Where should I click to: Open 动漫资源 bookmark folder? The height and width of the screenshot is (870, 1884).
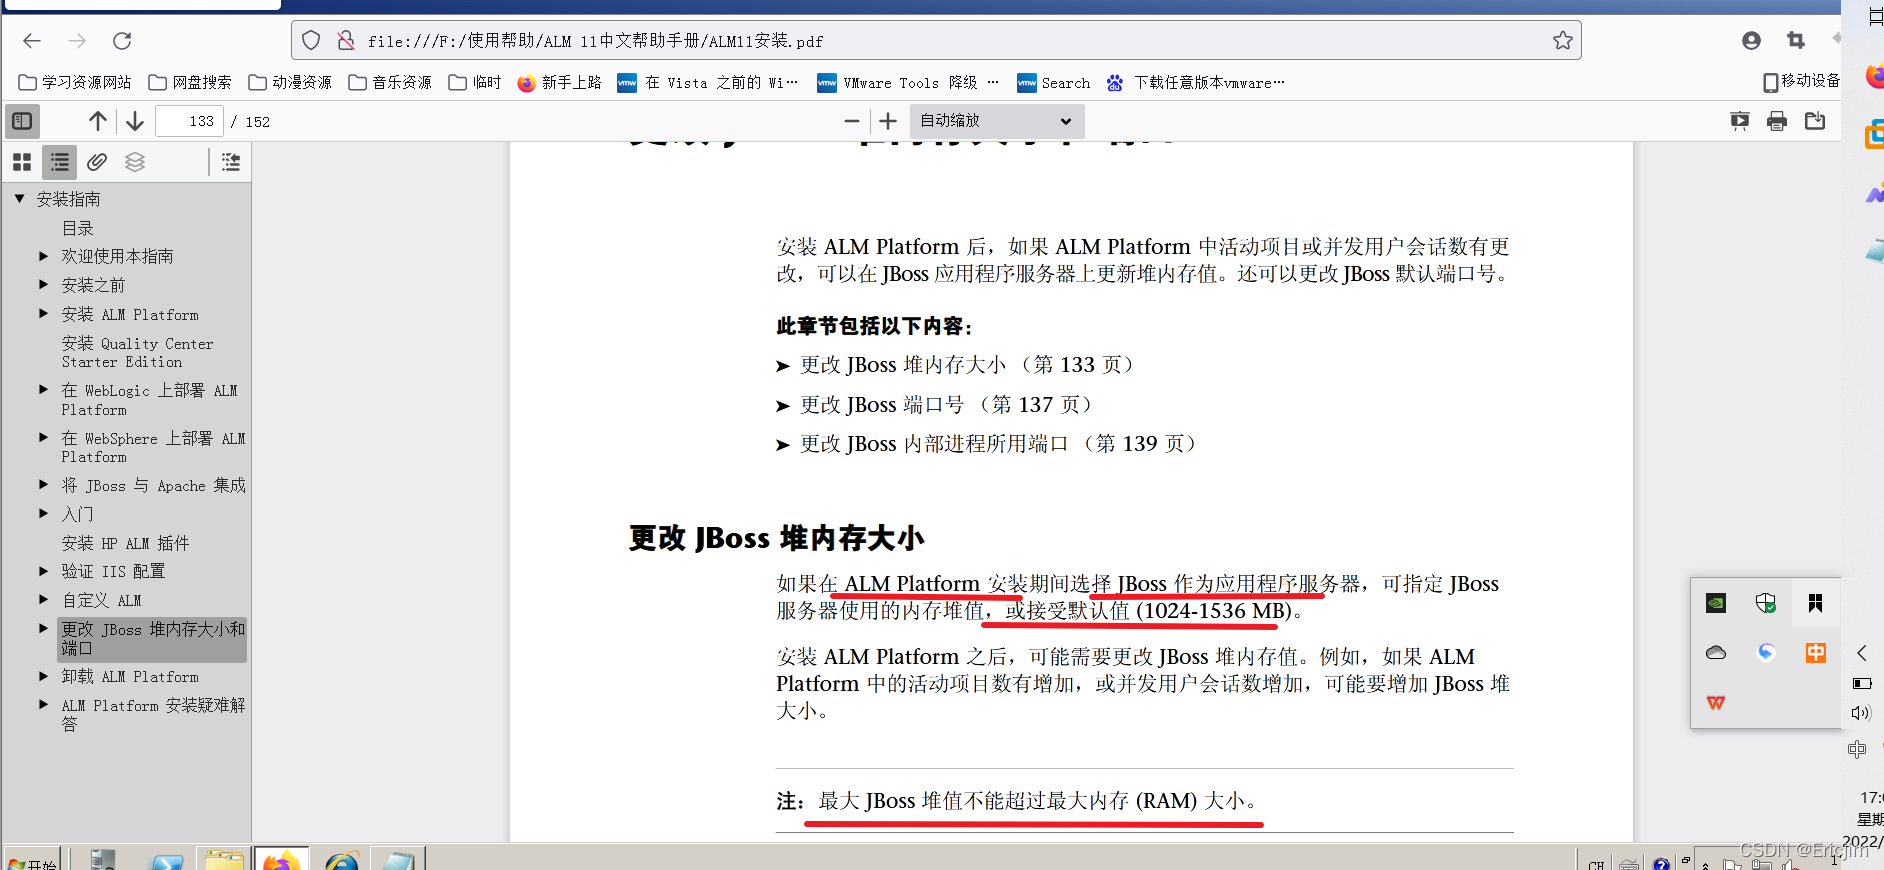[290, 82]
